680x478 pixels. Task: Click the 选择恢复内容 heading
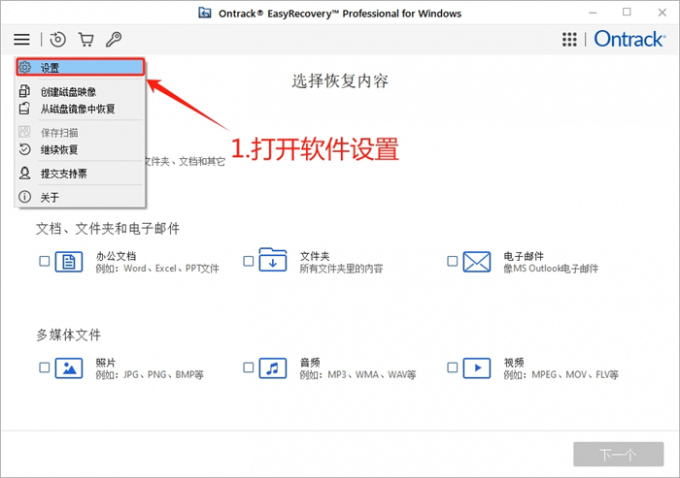[x=340, y=81]
